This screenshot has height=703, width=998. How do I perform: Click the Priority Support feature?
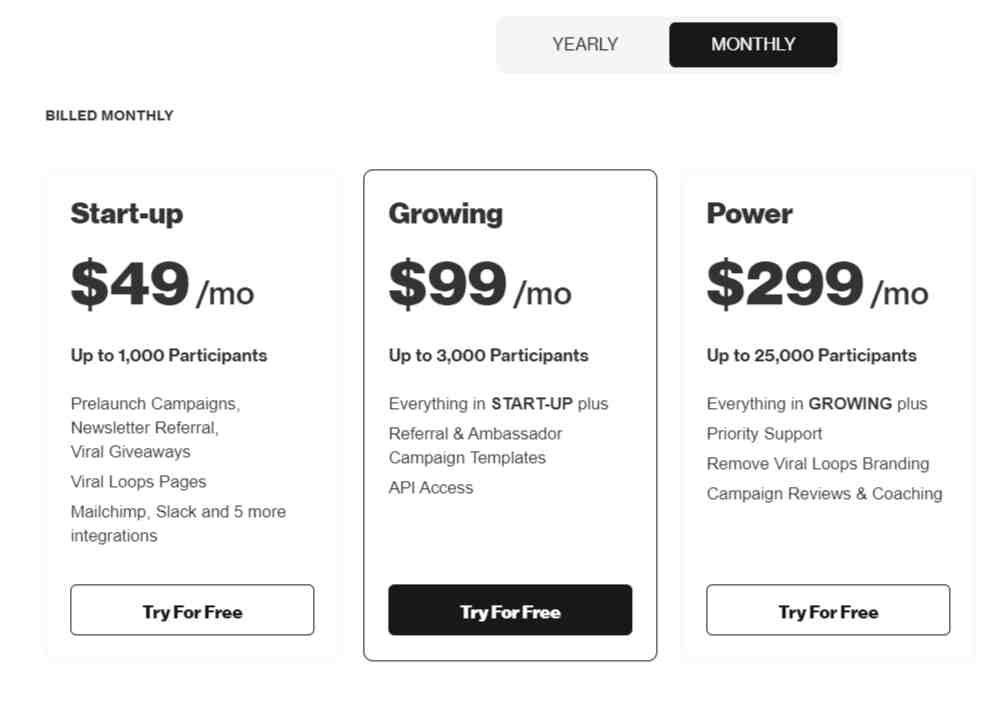tap(764, 434)
